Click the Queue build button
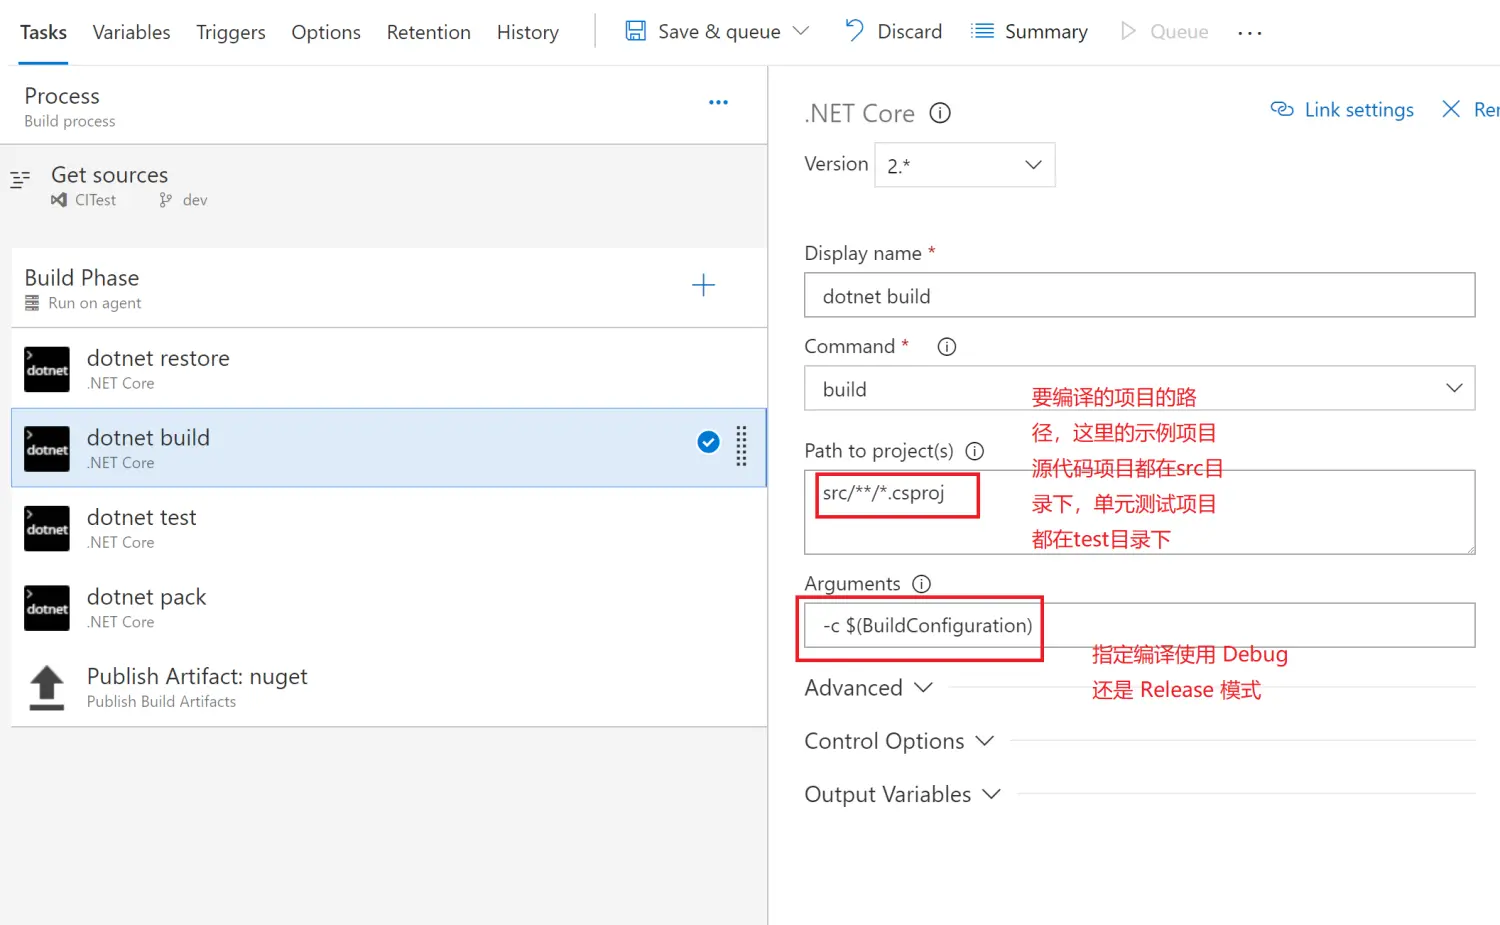The image size is (1500, 925). tap(1164, 31)
